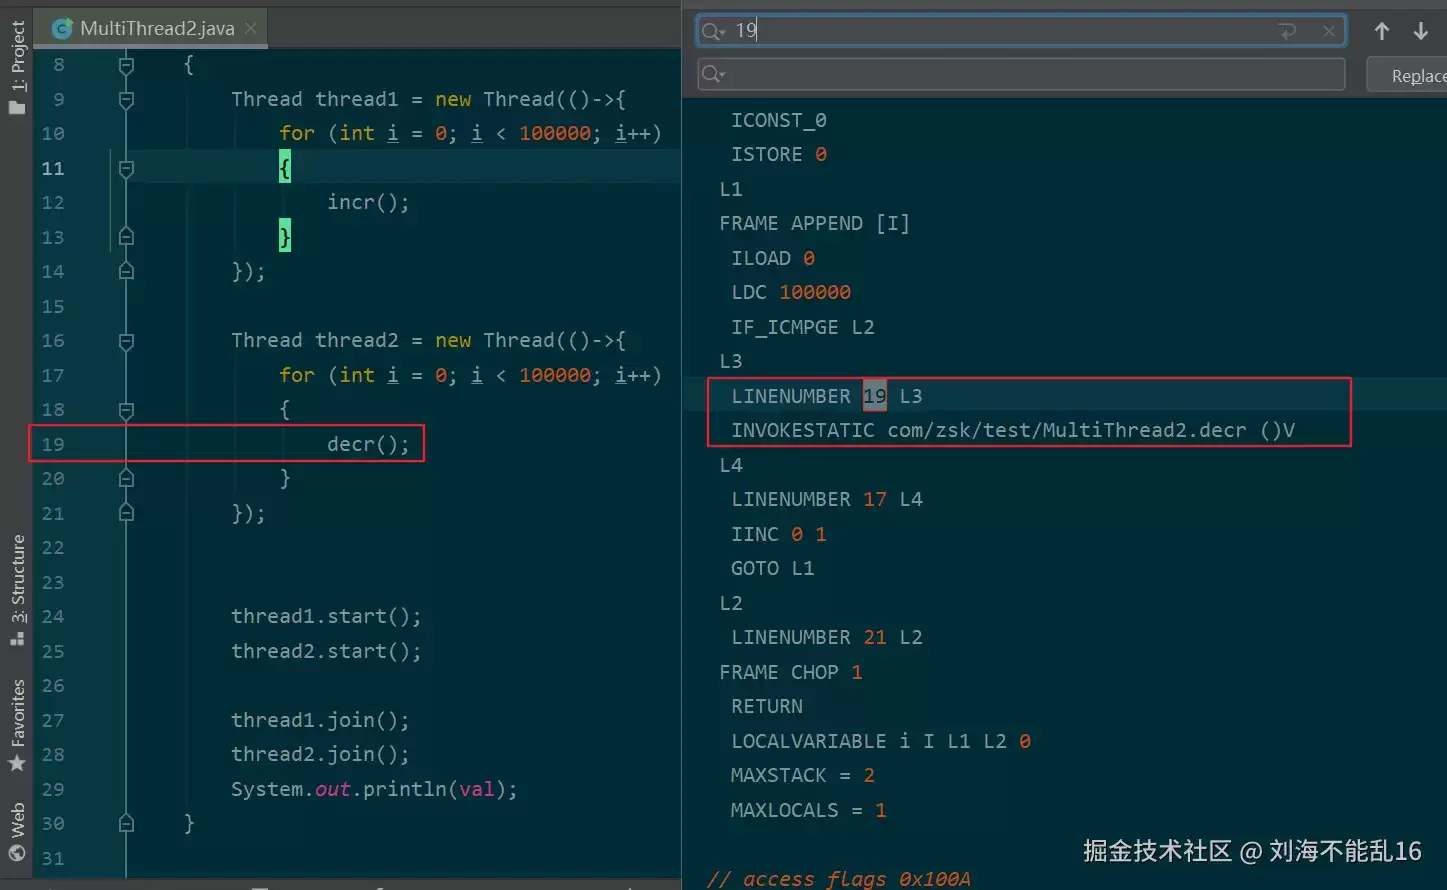Click thread1.start(); in the code
The width and height of the screenshot is (1447, 890).
[x=326, y=617]
